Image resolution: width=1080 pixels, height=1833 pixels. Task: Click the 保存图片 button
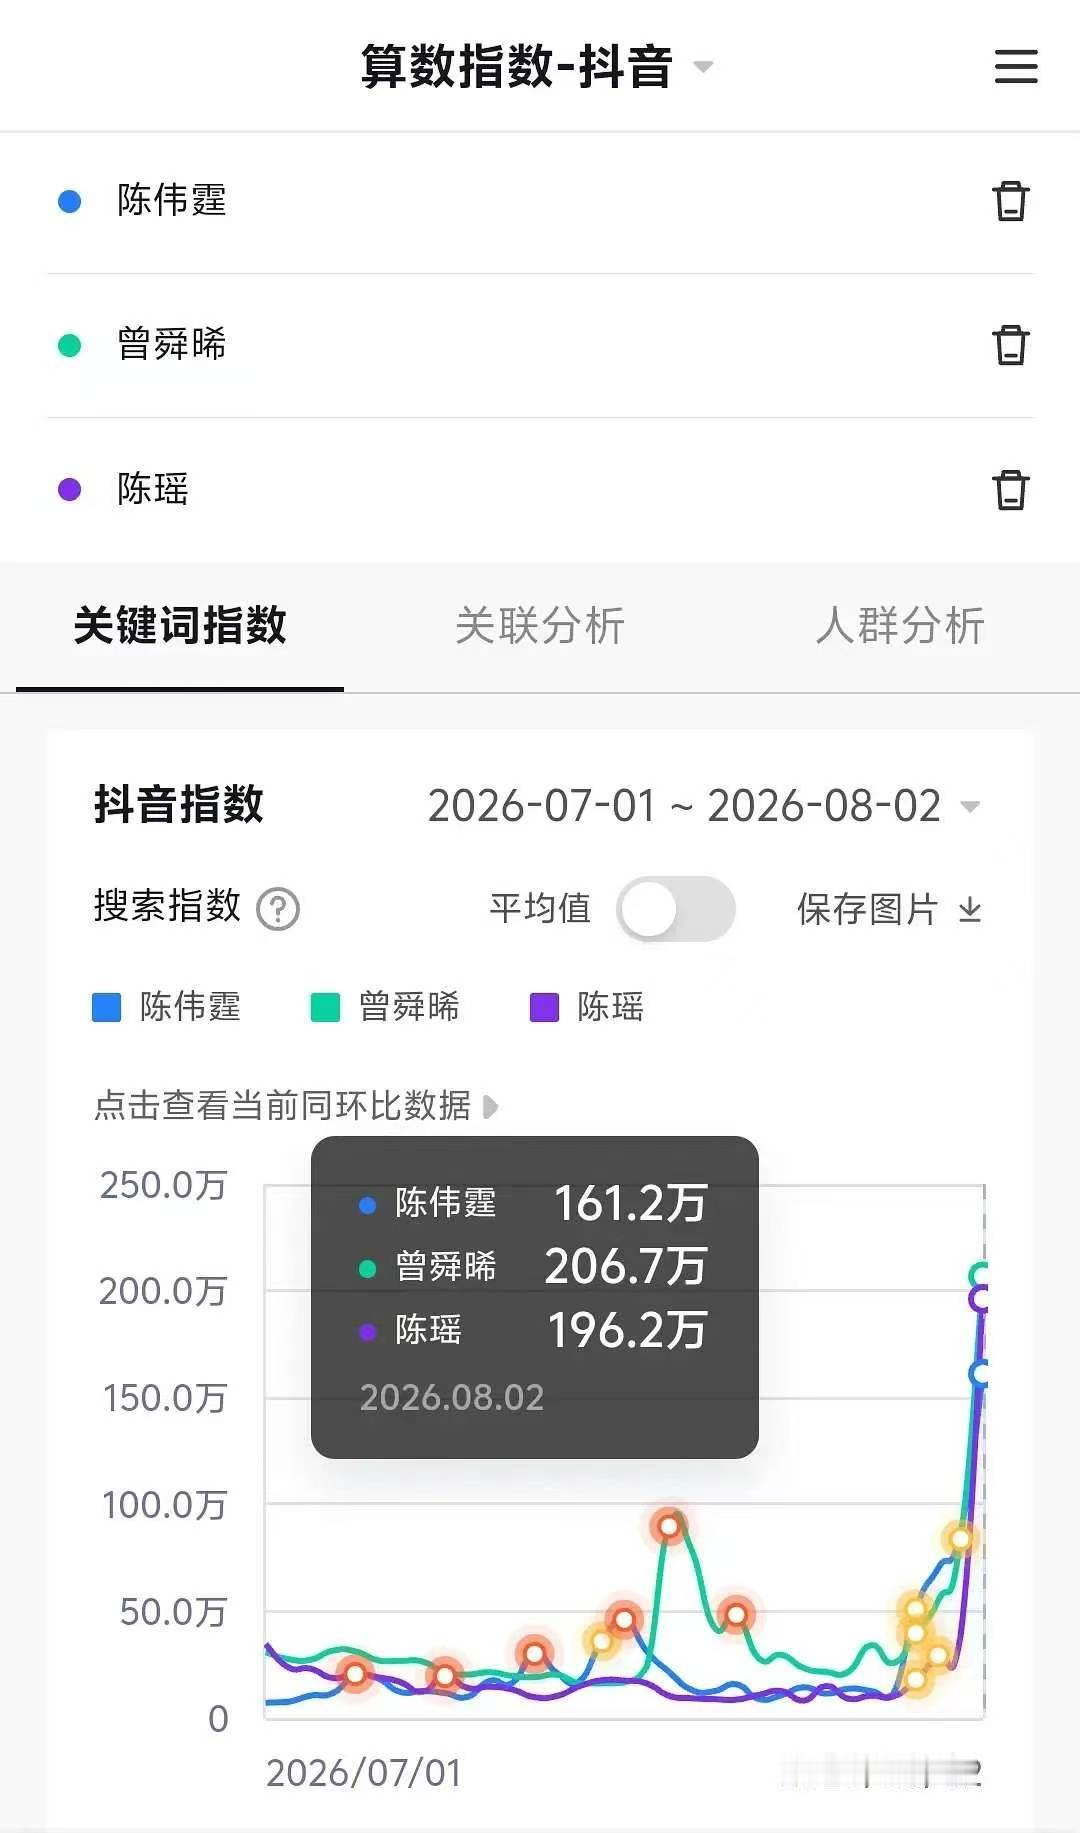pyautogui.click(x=890, y=909)
